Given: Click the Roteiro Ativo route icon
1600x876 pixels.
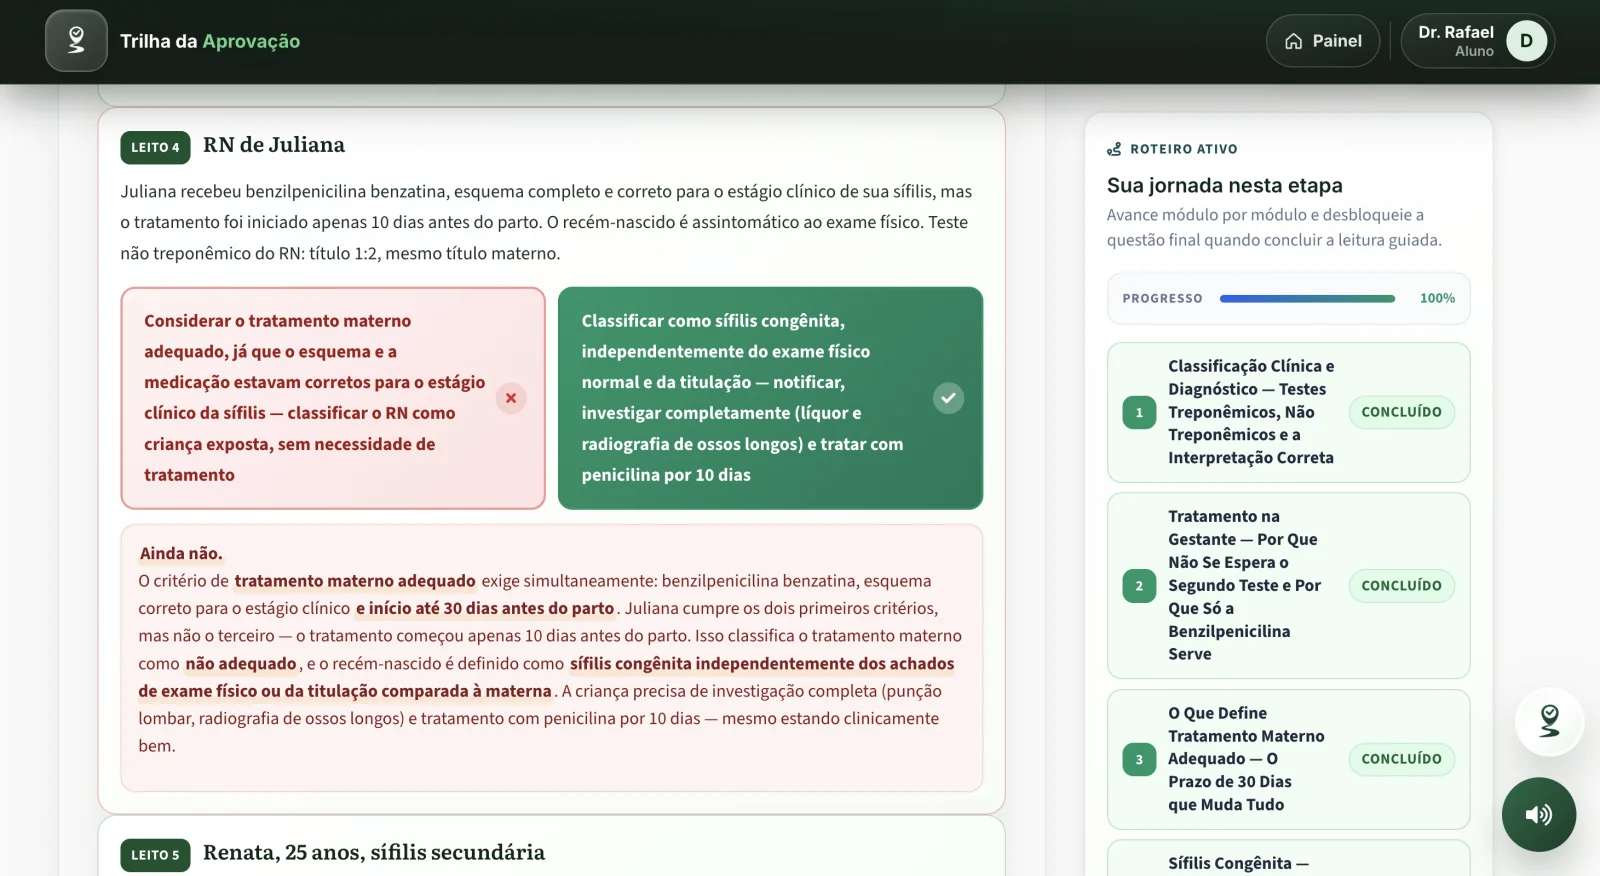Looking at the screenshot, I should (1114, 149).
